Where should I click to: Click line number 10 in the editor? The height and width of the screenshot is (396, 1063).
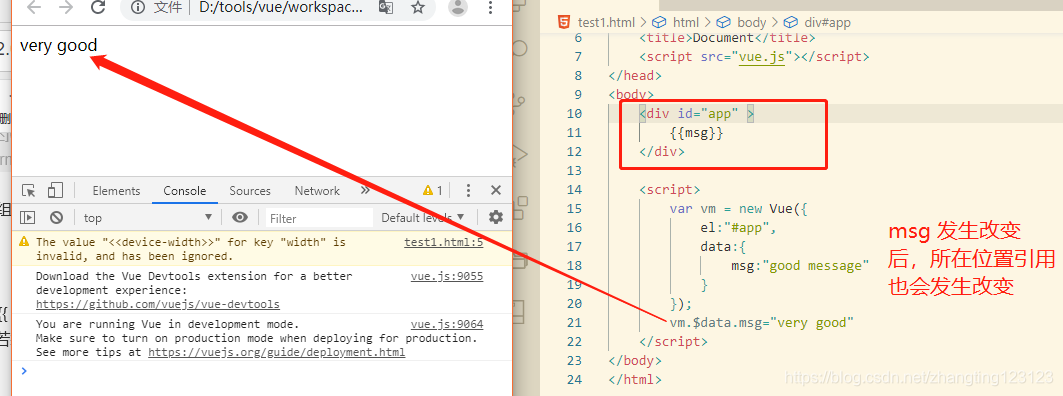click(x=574, y=113)
